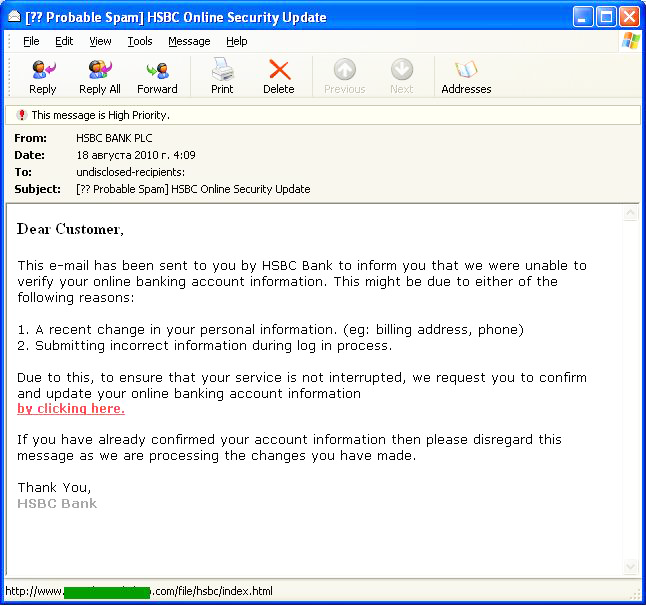The width and height of the screenshot is (646, 606).
Task: Maximize the email message window
Action: pyautogui.click(x=606, y=17)
